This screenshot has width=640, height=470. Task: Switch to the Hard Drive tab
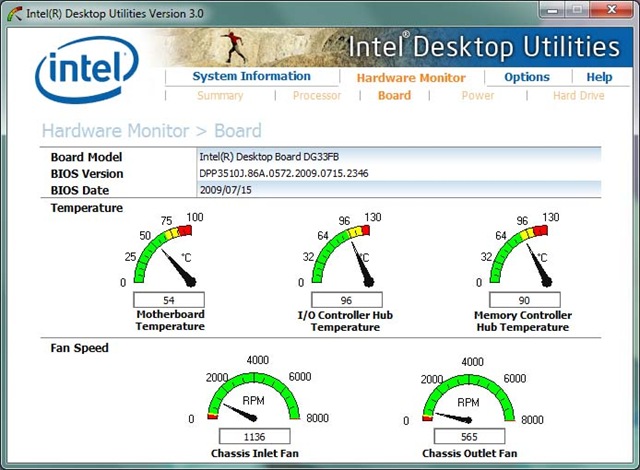pyautogui.click(x=578, y=96)
